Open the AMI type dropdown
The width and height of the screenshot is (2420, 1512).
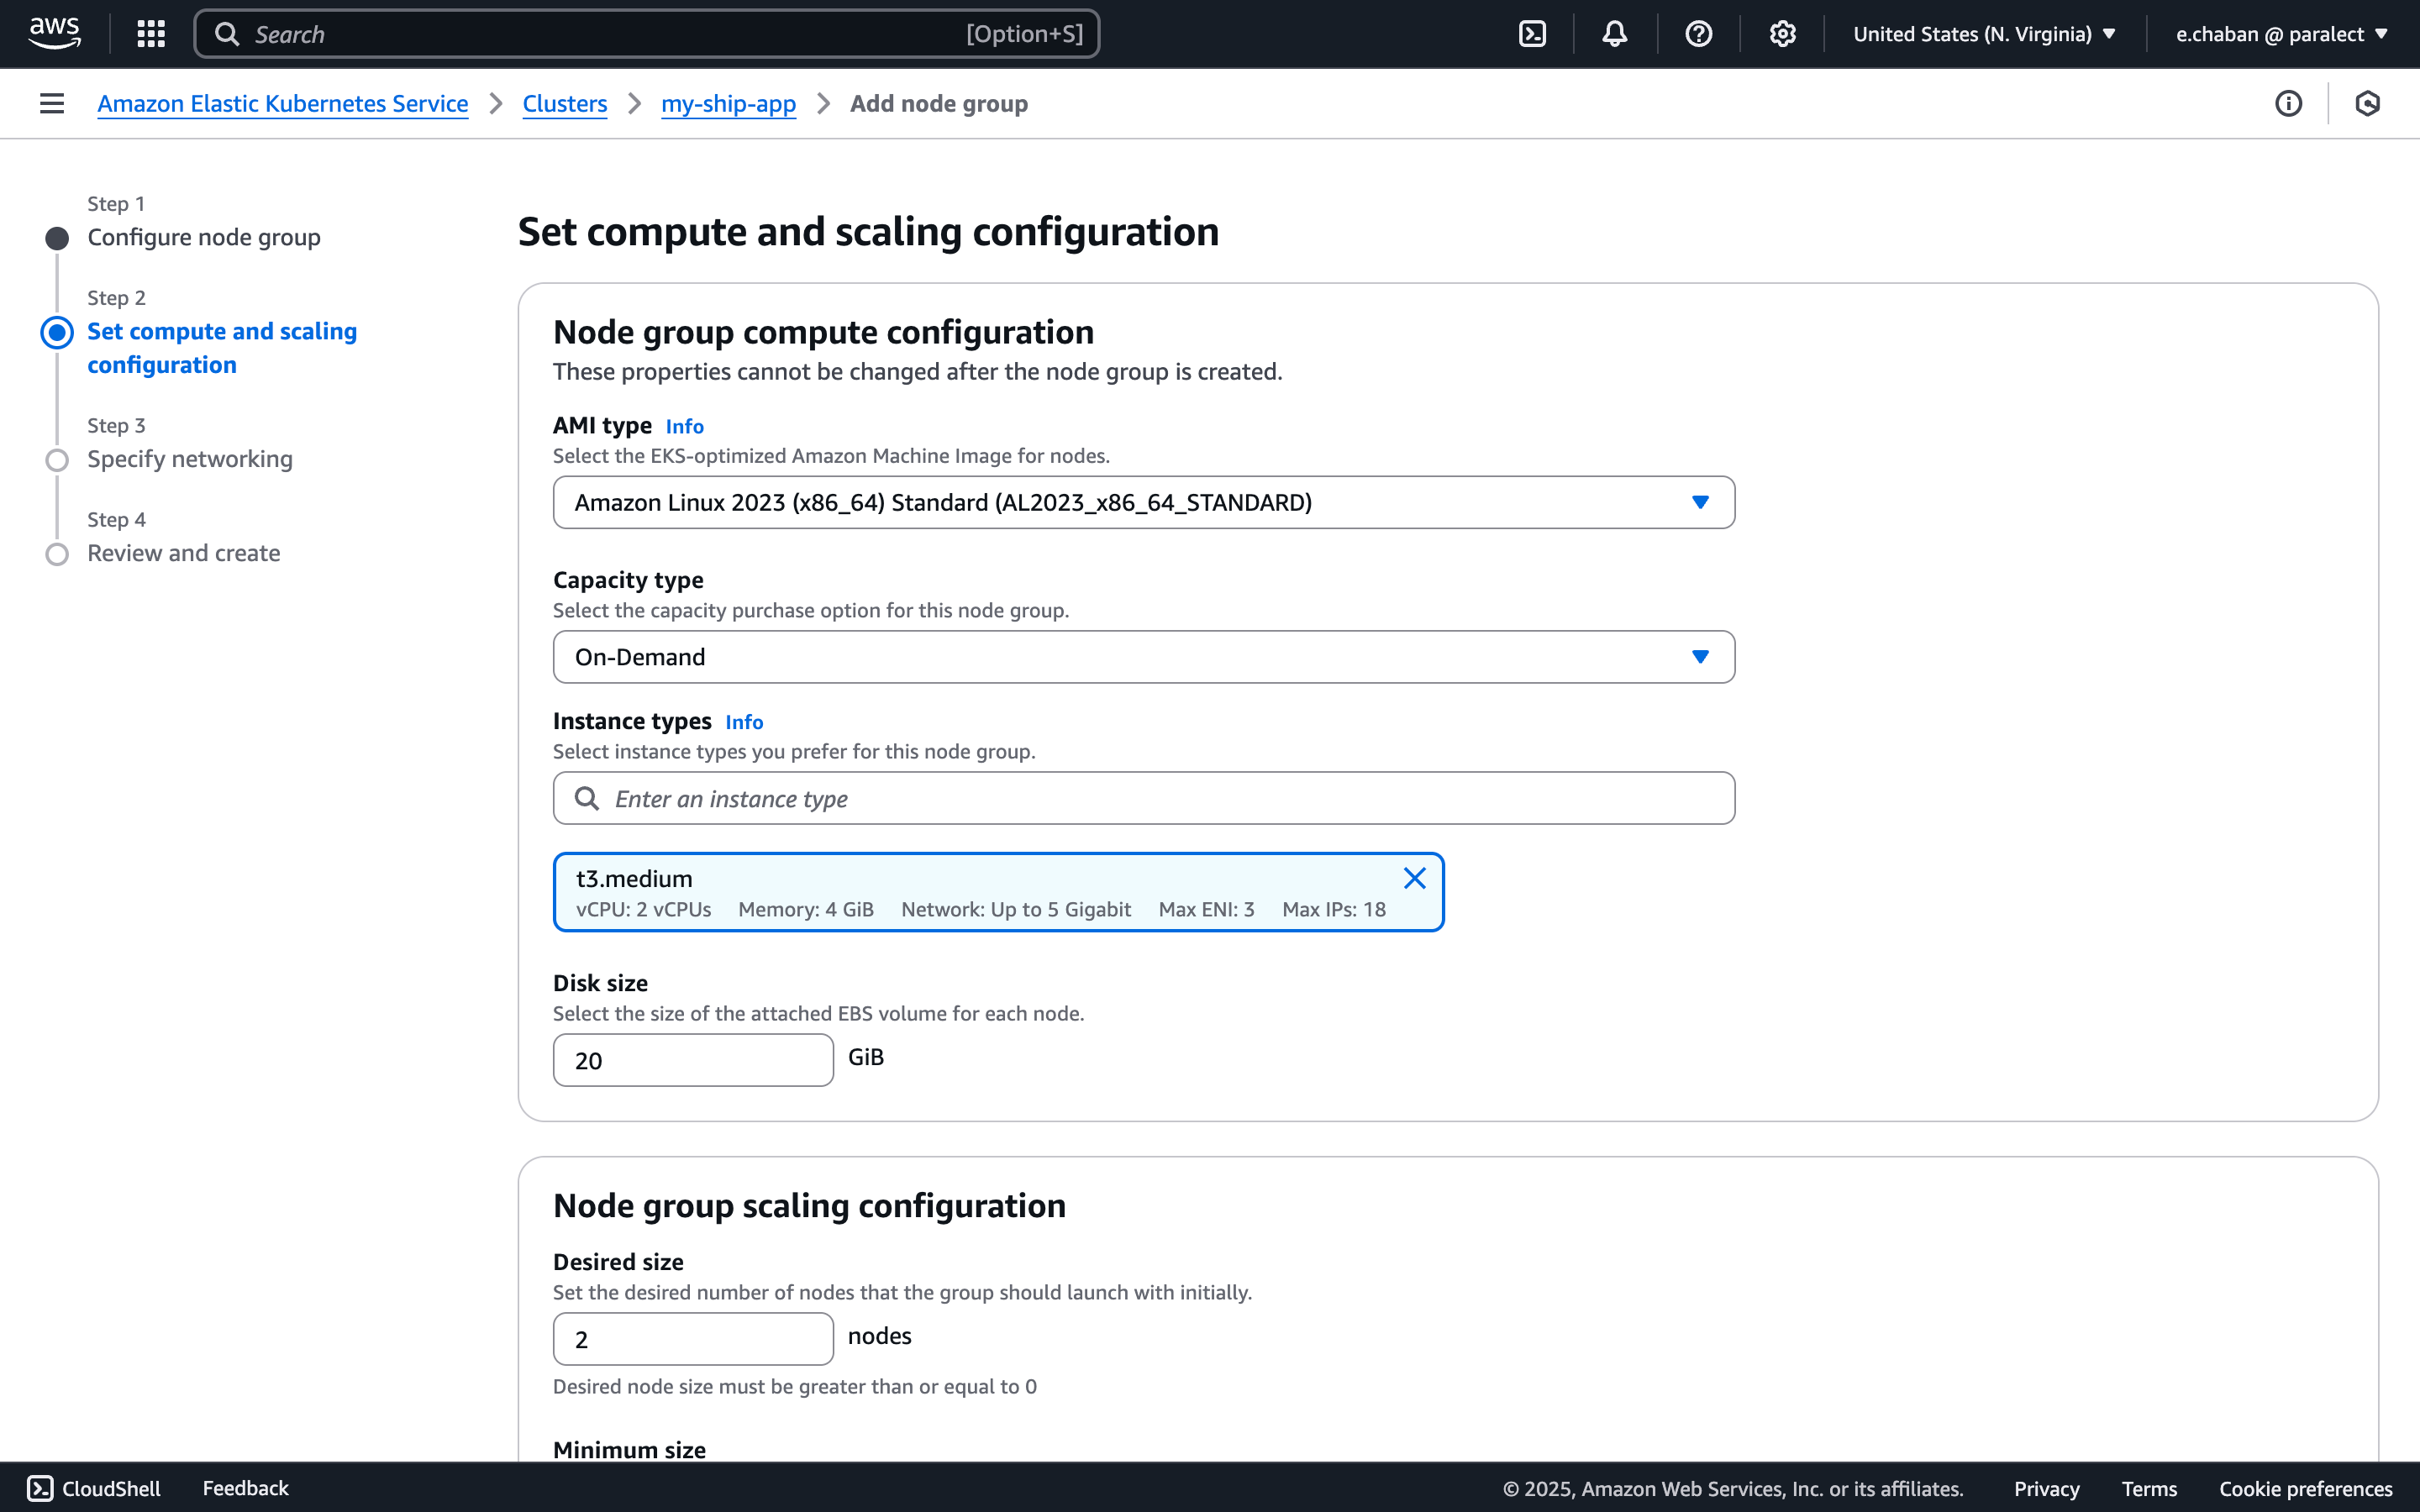pyautogui.click(x=1143, y=502)
